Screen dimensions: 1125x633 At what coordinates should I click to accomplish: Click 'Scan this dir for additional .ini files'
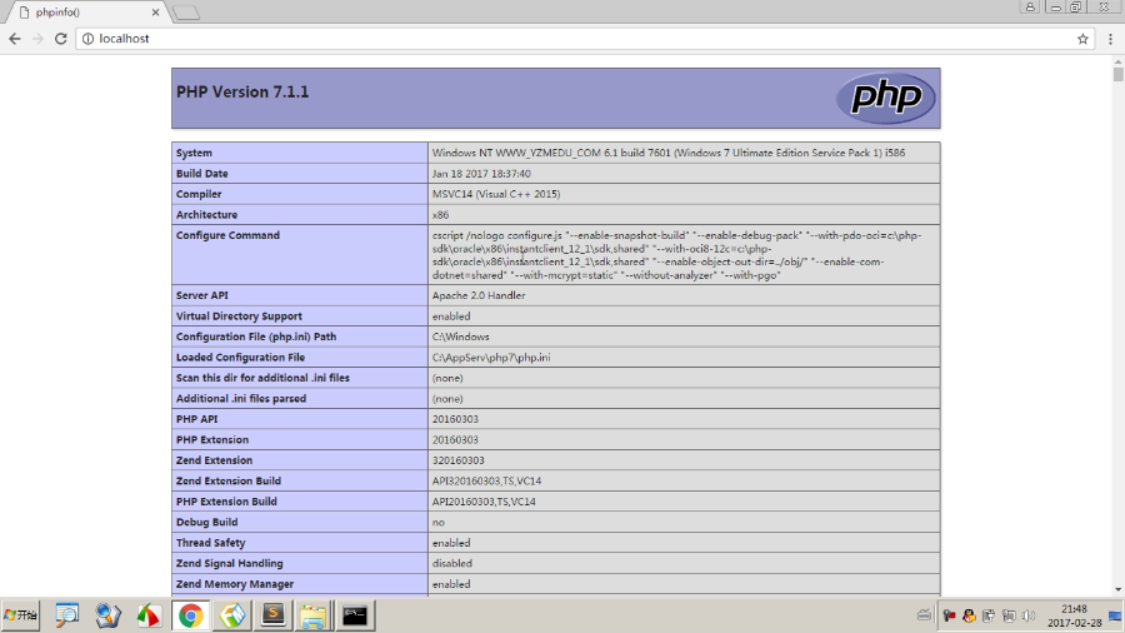(x=263, y=378)
